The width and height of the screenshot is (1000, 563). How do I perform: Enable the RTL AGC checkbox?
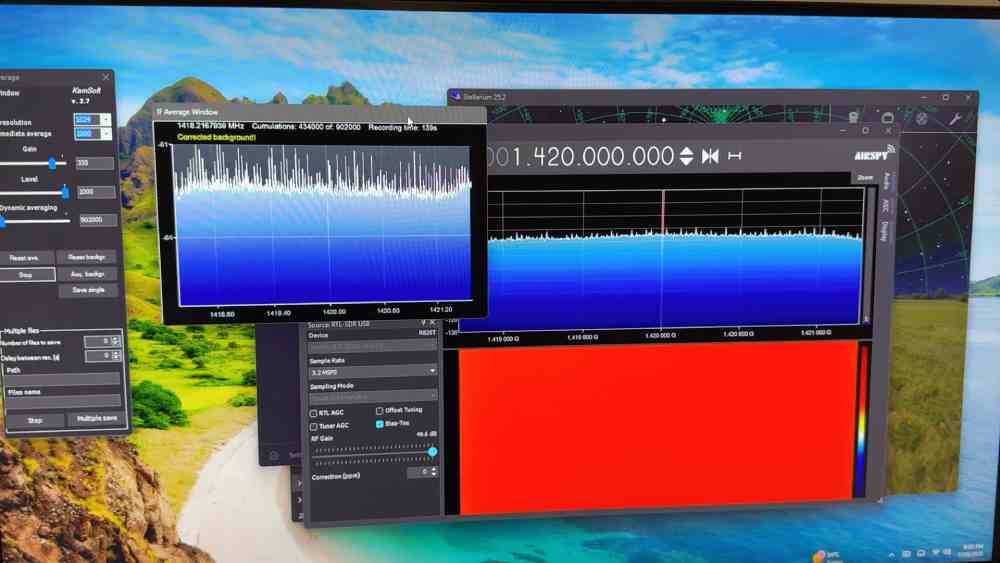(x=314, y=412)
